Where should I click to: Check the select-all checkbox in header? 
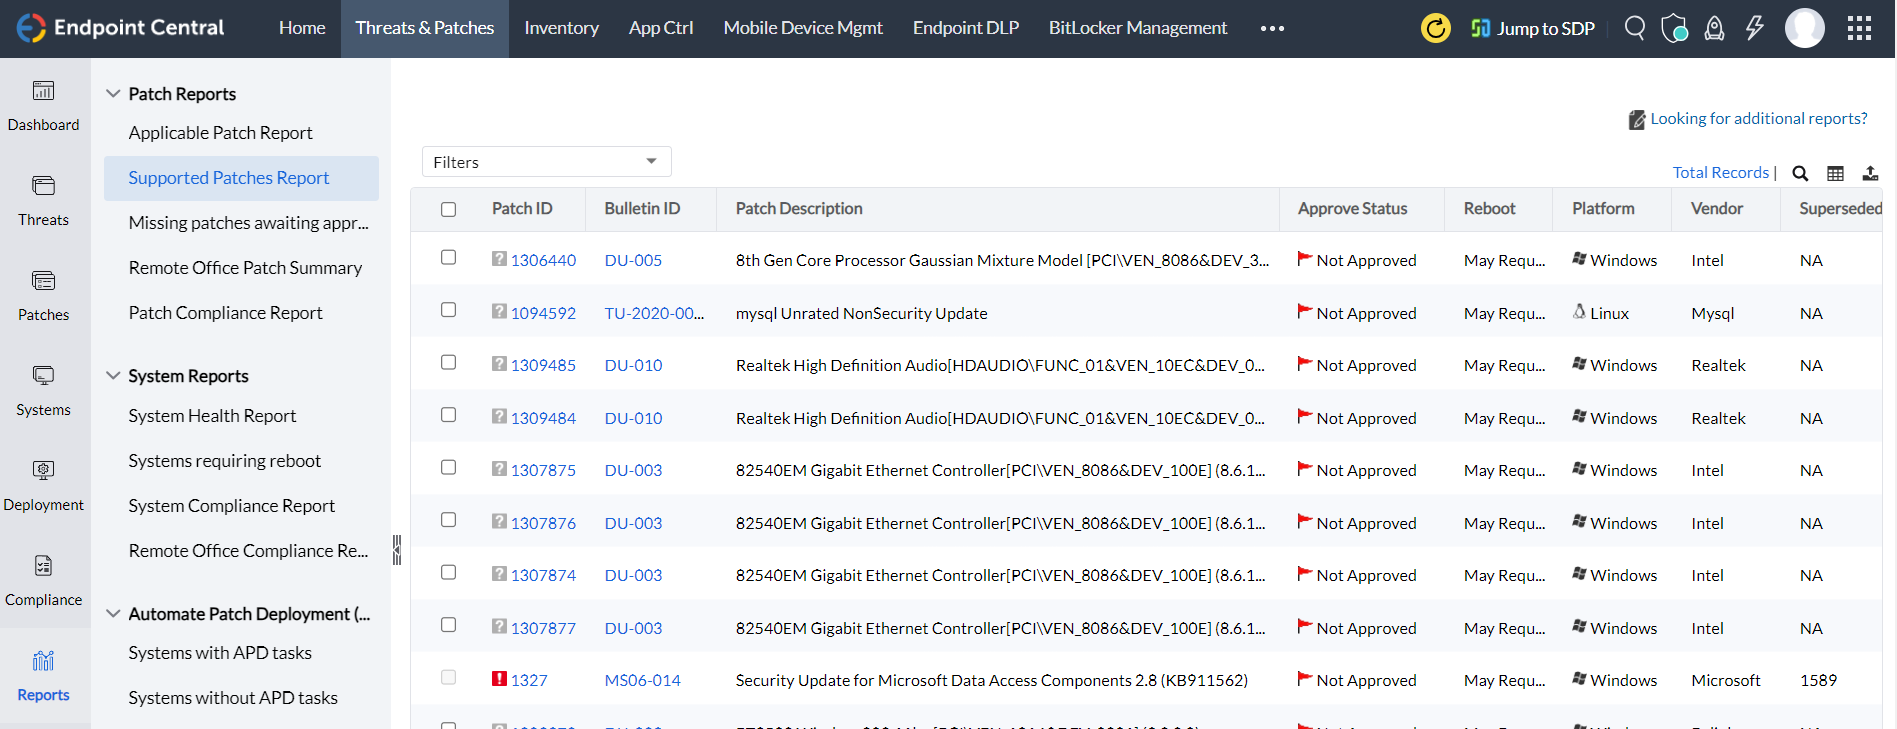tap(448, 209)
